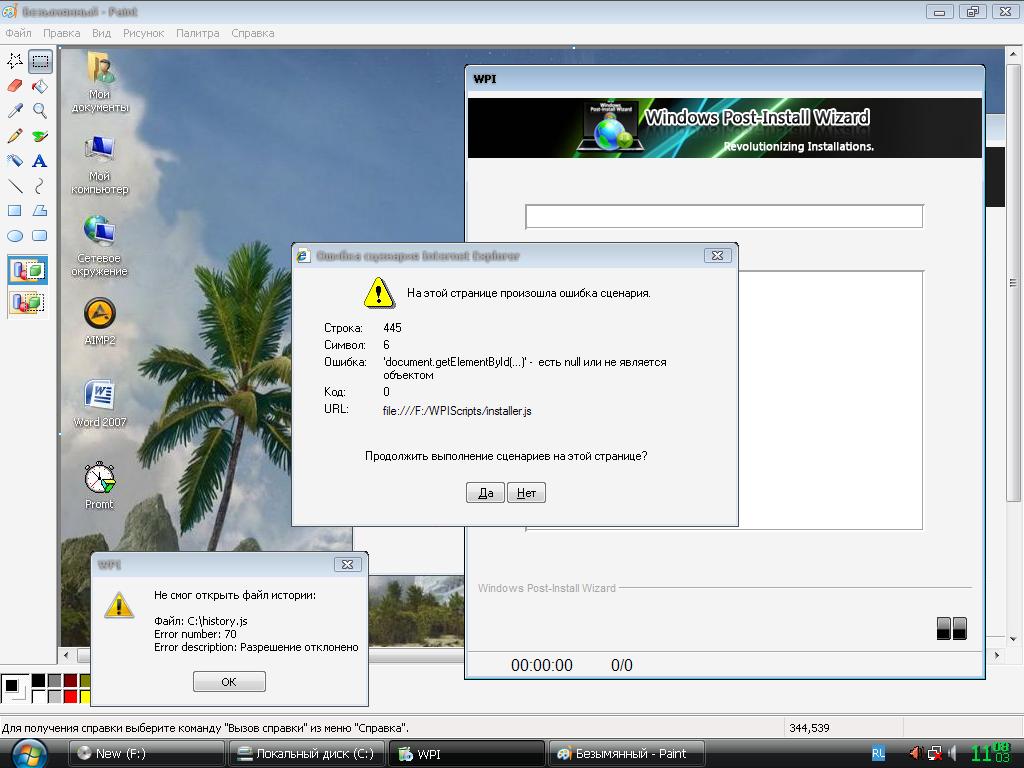Click the red volume speaker tray icon
The width and height of the screenshot is (1024, 768).
coord(916,754)
